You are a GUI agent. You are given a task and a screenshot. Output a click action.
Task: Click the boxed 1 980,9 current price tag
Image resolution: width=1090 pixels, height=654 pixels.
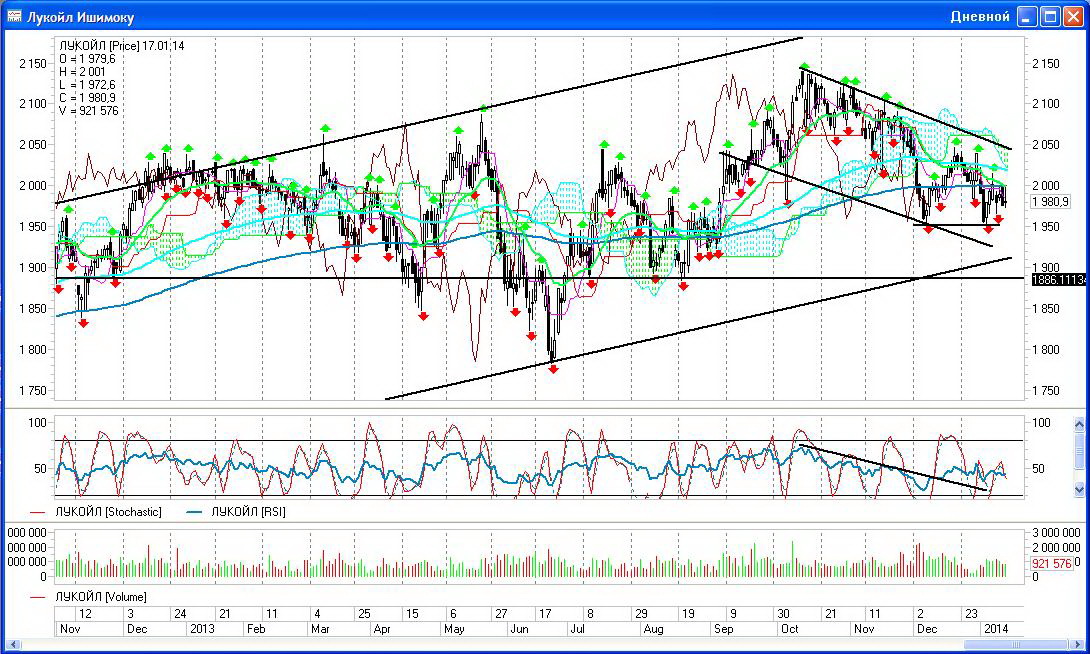click(x=1050, y=202)
